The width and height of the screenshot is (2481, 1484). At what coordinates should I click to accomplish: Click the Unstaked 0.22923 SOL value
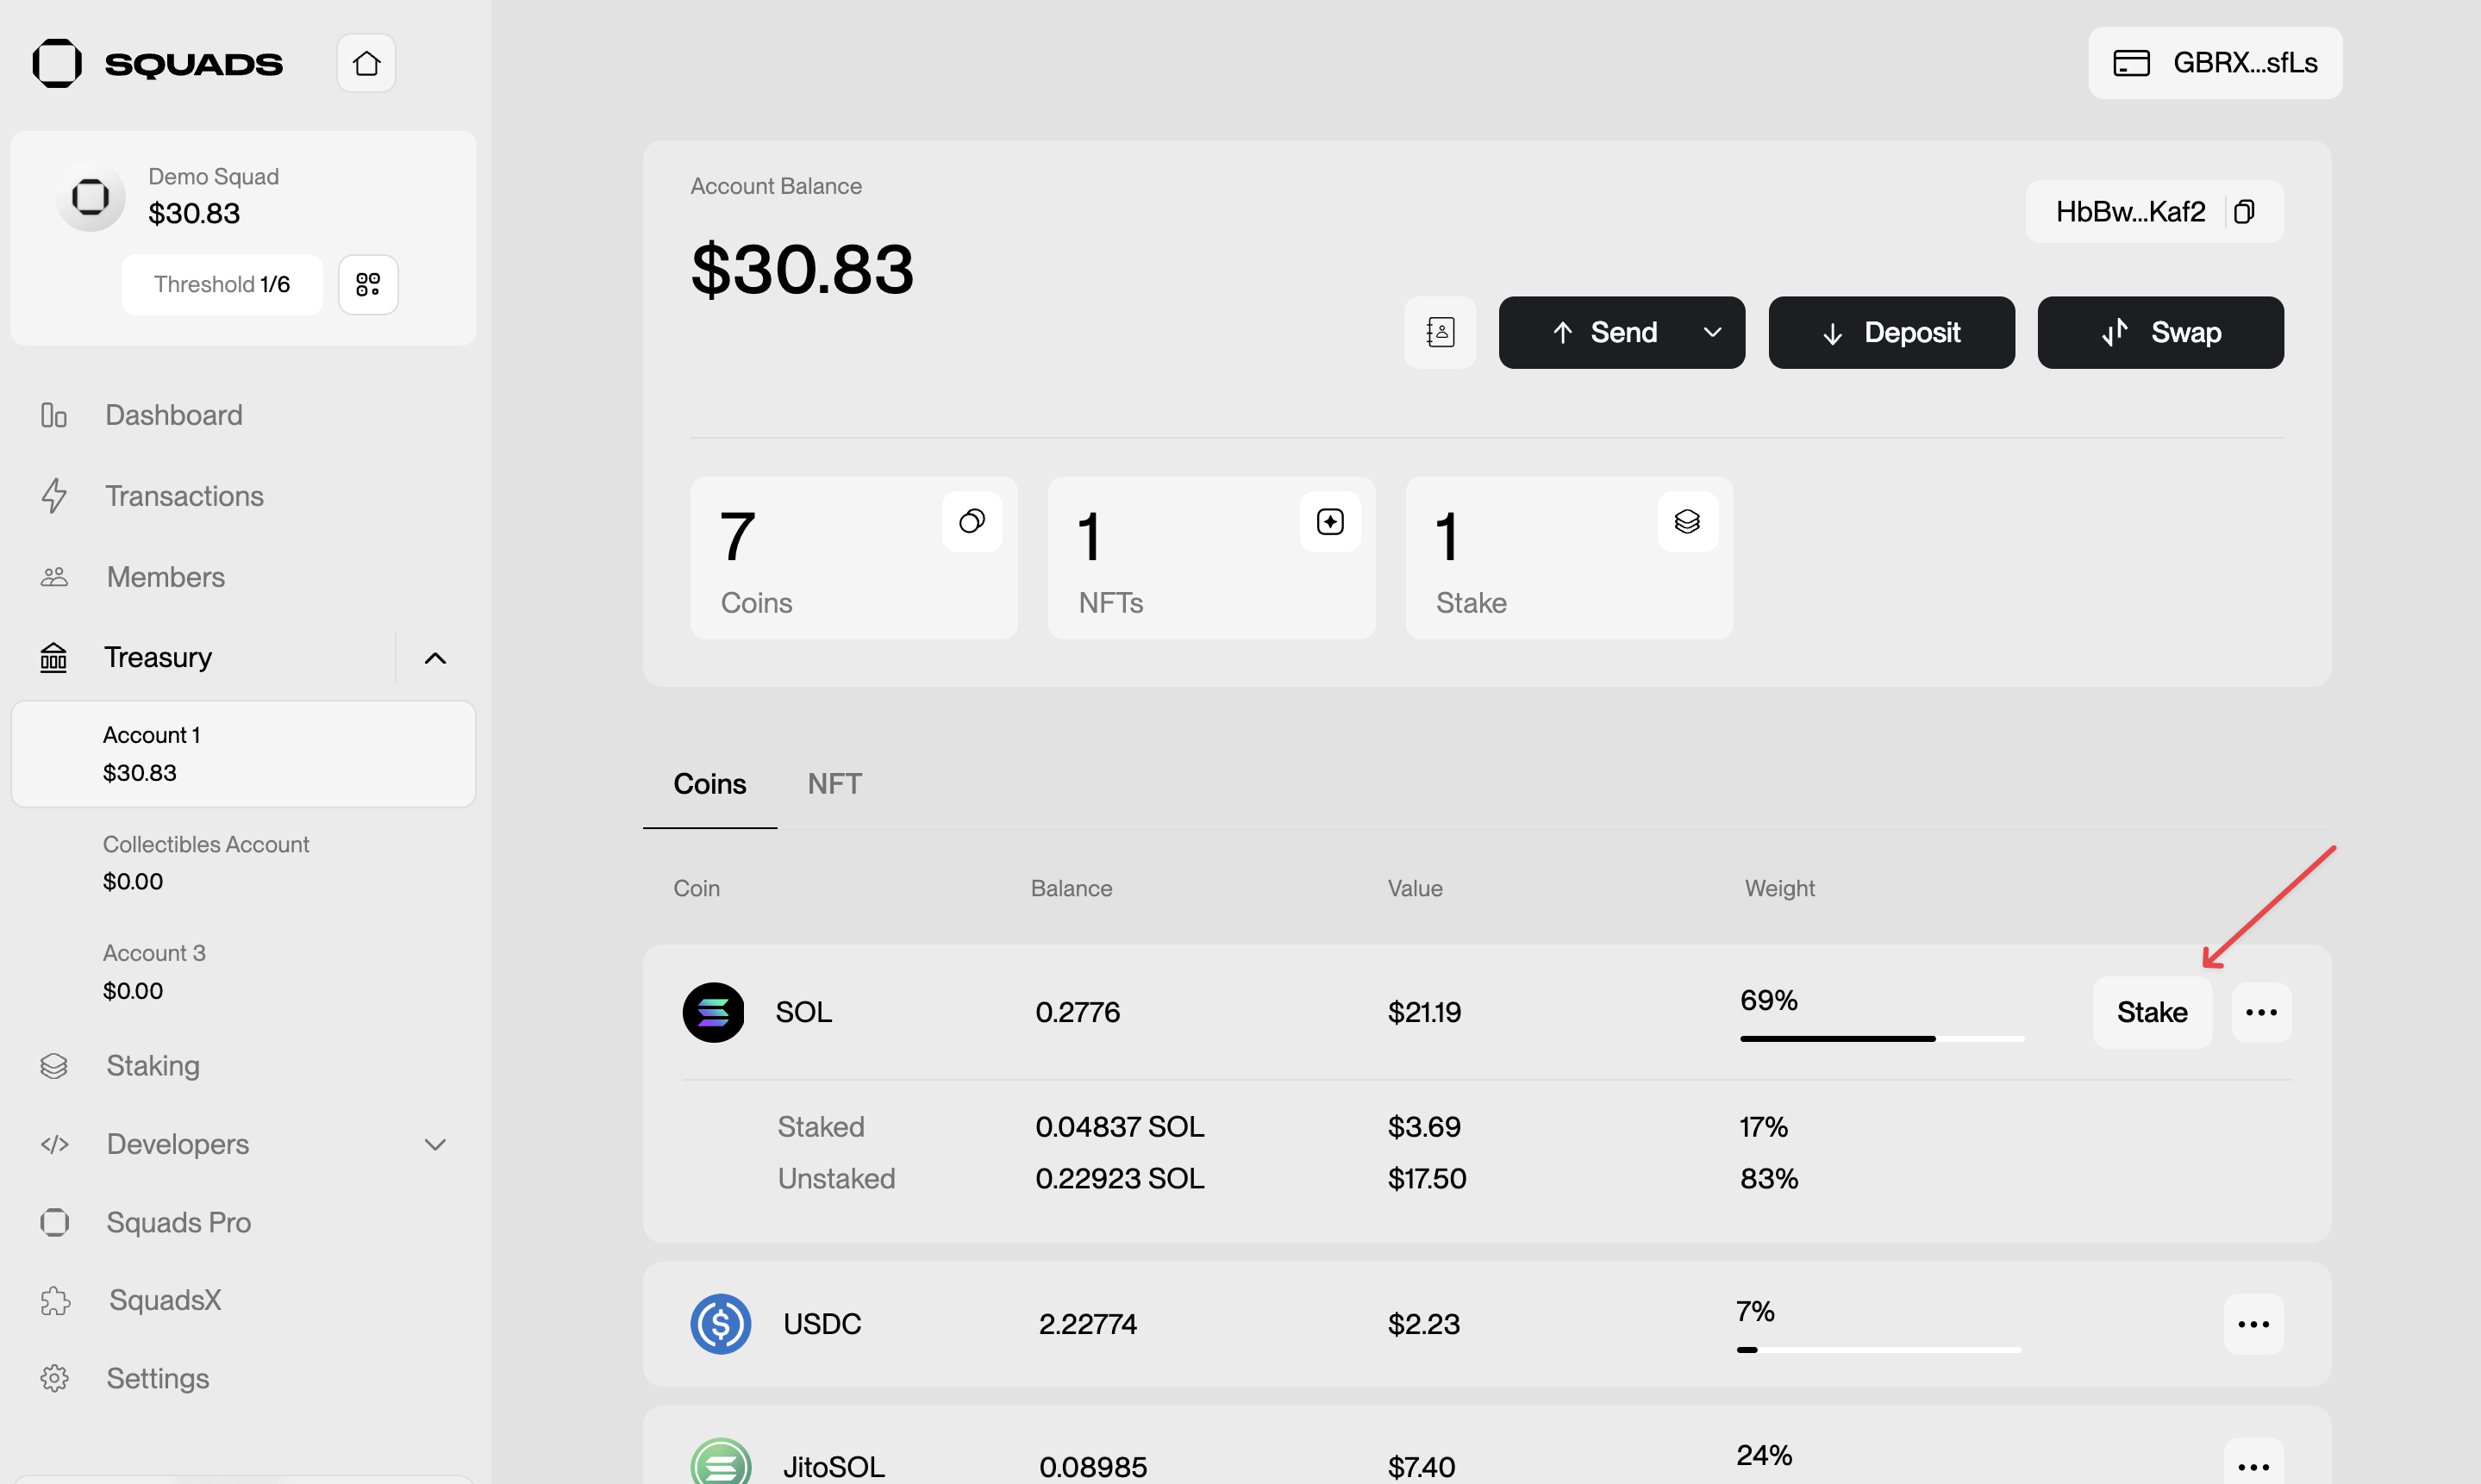pos(1120,1178)
